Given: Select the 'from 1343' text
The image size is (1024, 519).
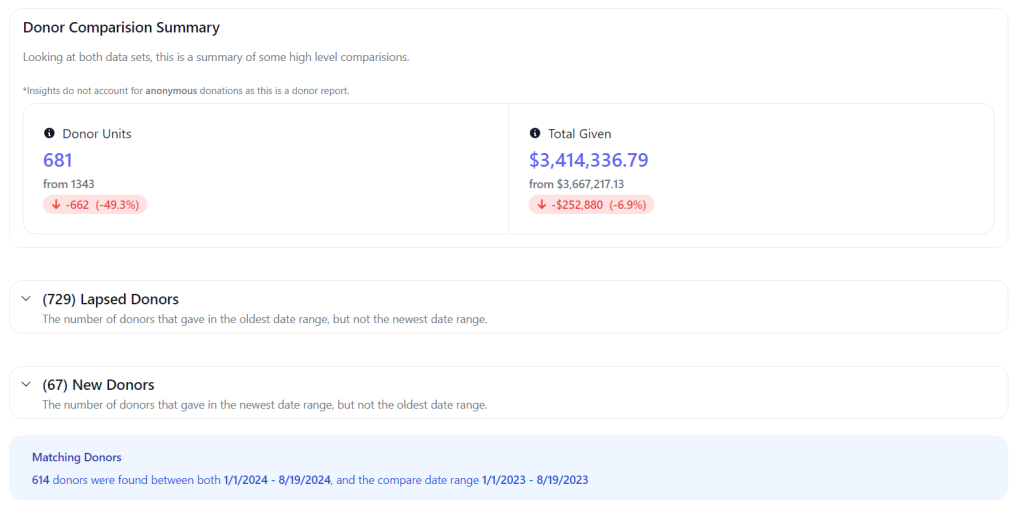Looking at the screenshot, I should coord(69,184).
